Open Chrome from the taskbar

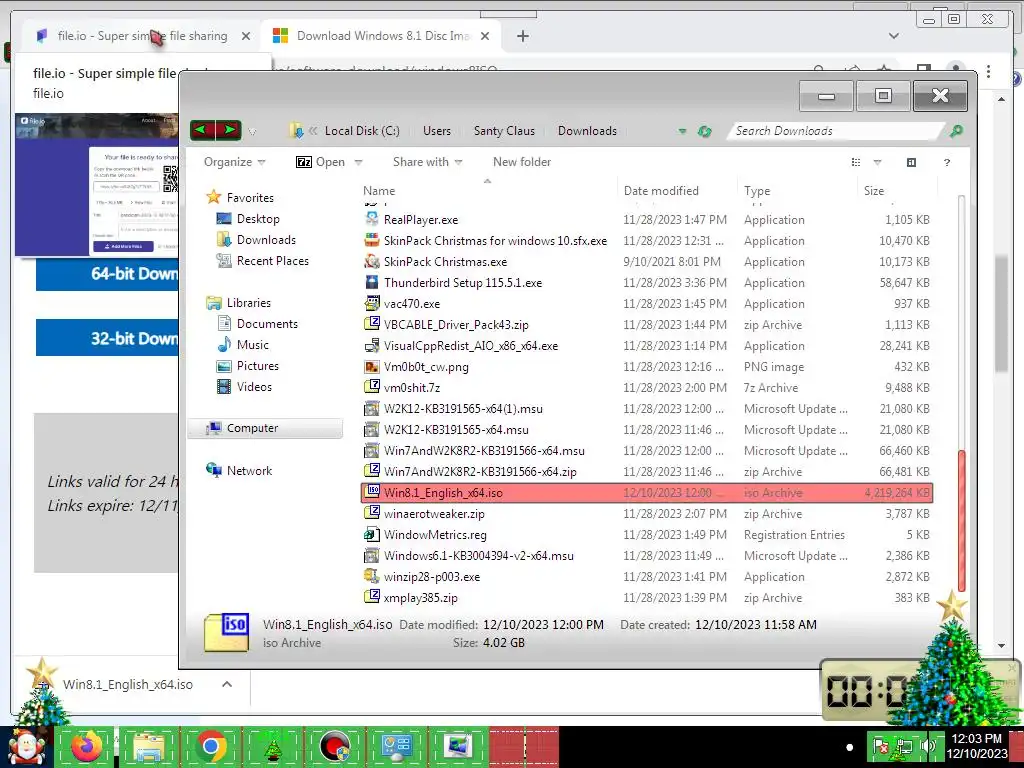click(210, 746)
